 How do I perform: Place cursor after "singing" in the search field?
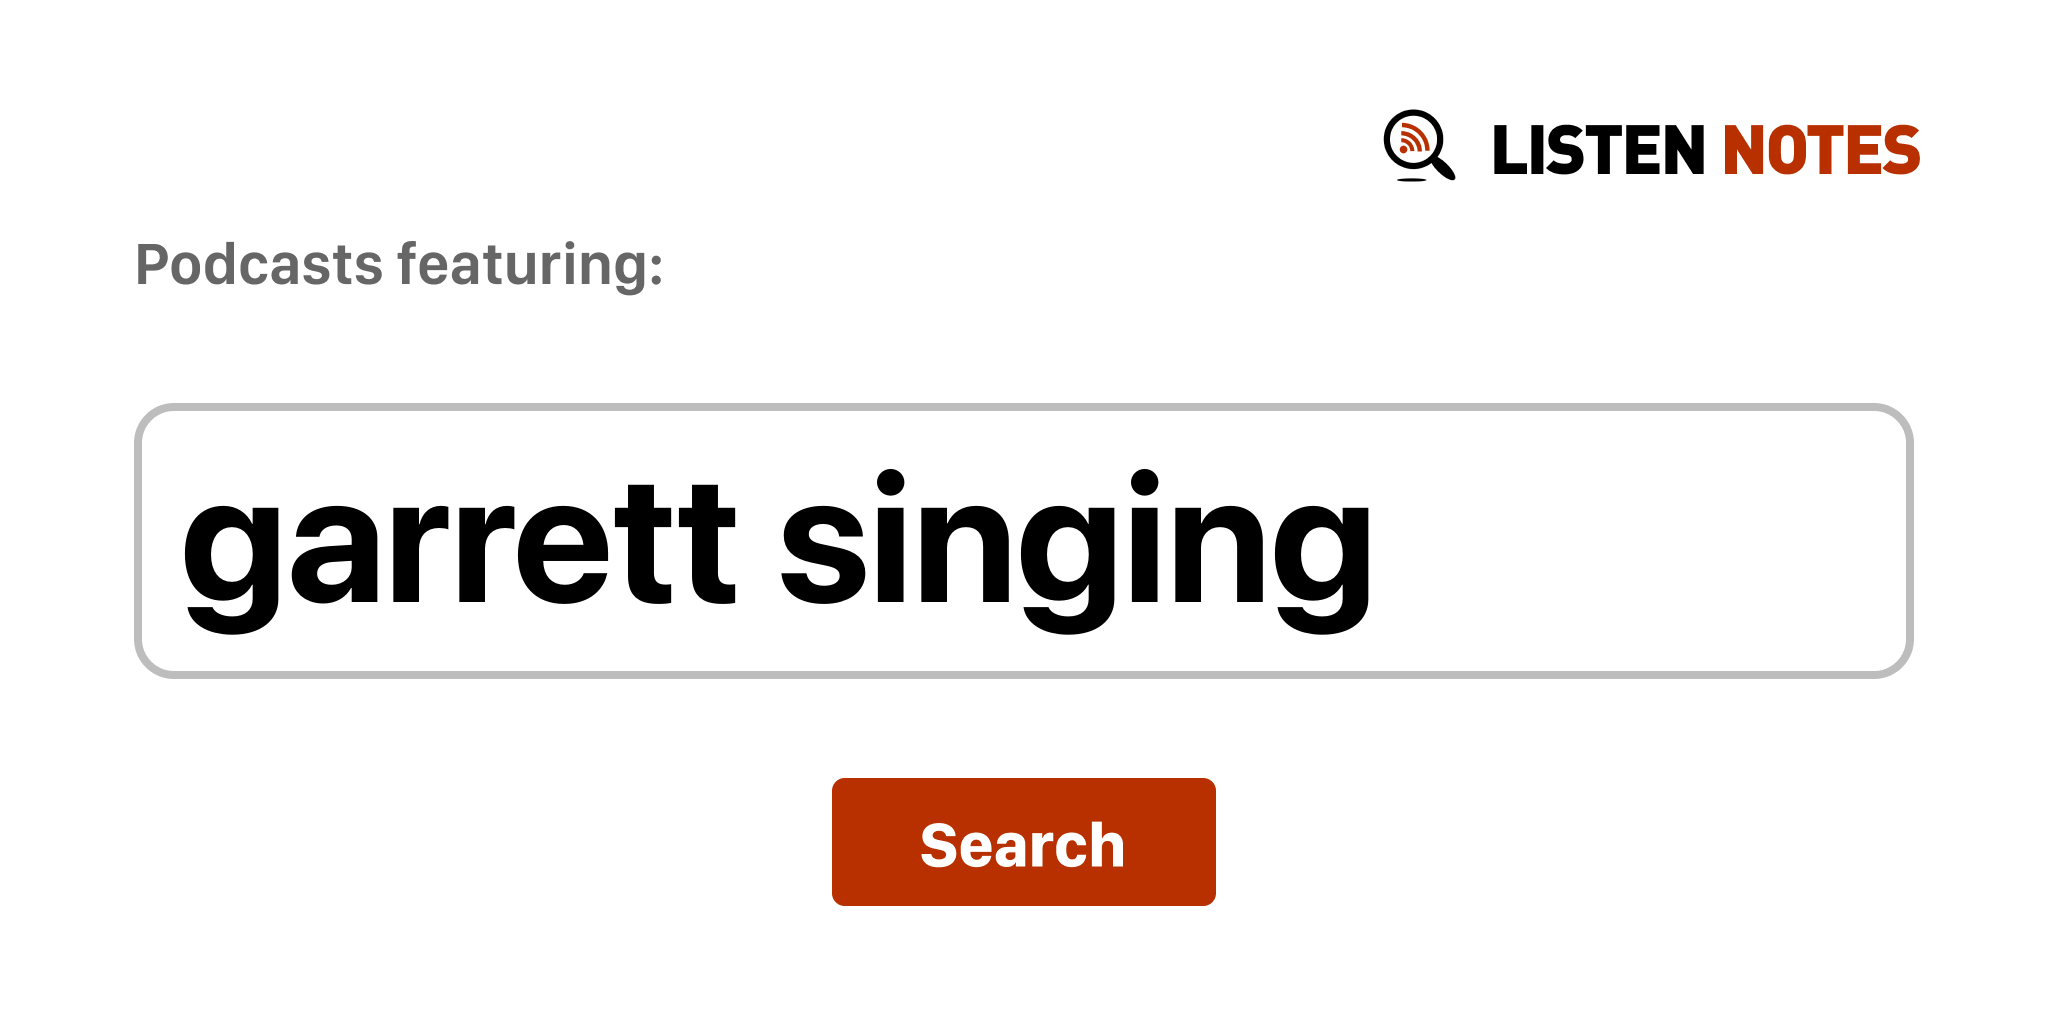click(1378, 545)
